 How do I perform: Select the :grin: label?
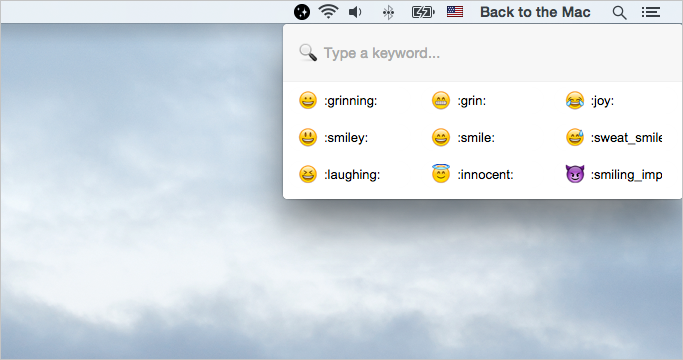tap(472, 101)
